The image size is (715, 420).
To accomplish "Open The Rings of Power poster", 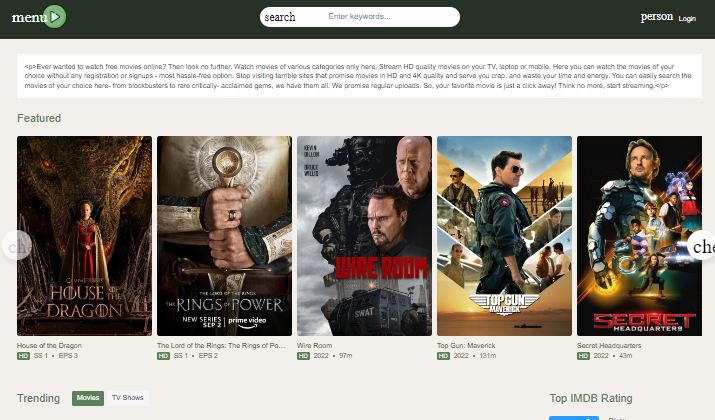I will (224, 236).
